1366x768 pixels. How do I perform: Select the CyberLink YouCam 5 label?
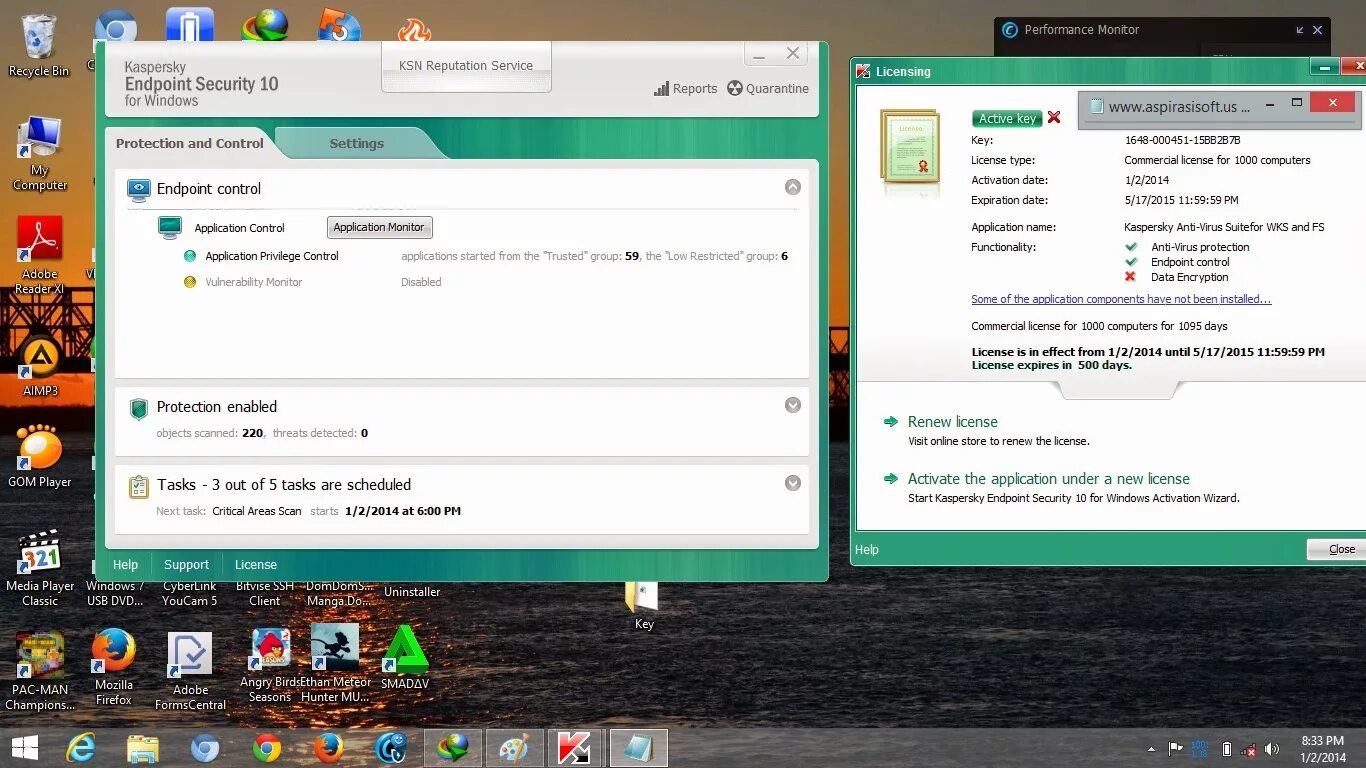(190, 594)
